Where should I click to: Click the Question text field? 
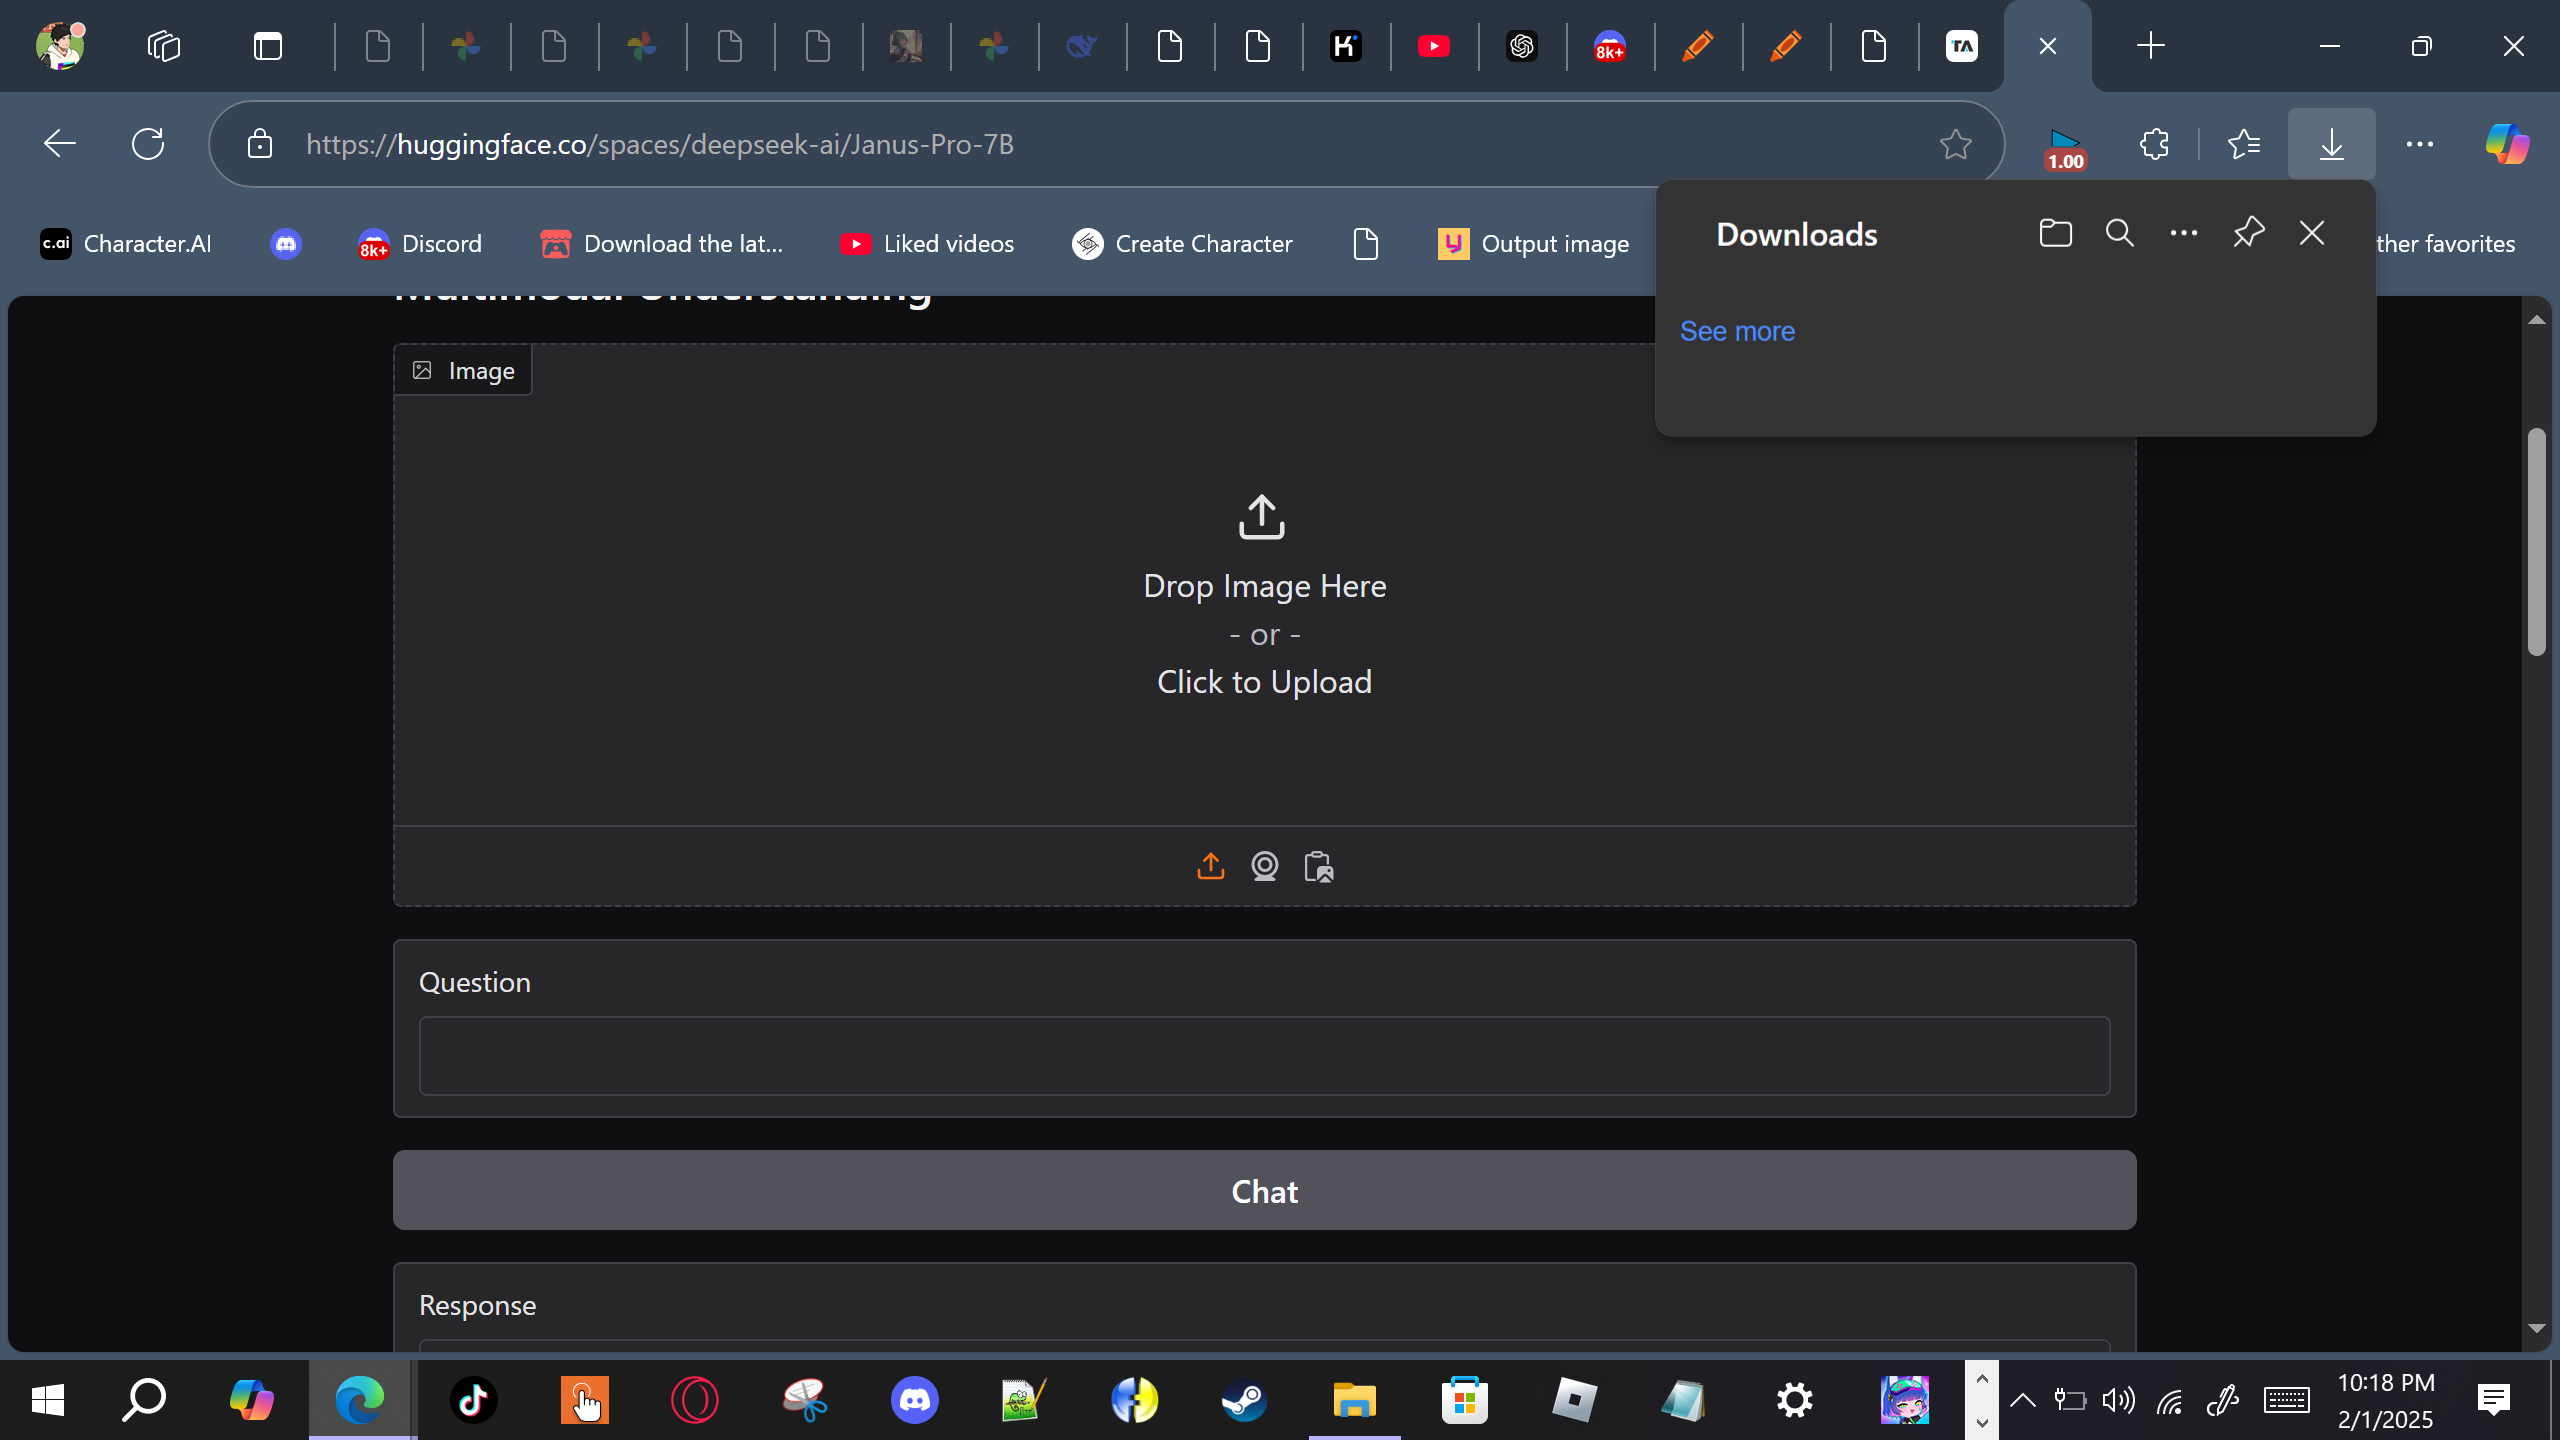tap(1264, 1056)
